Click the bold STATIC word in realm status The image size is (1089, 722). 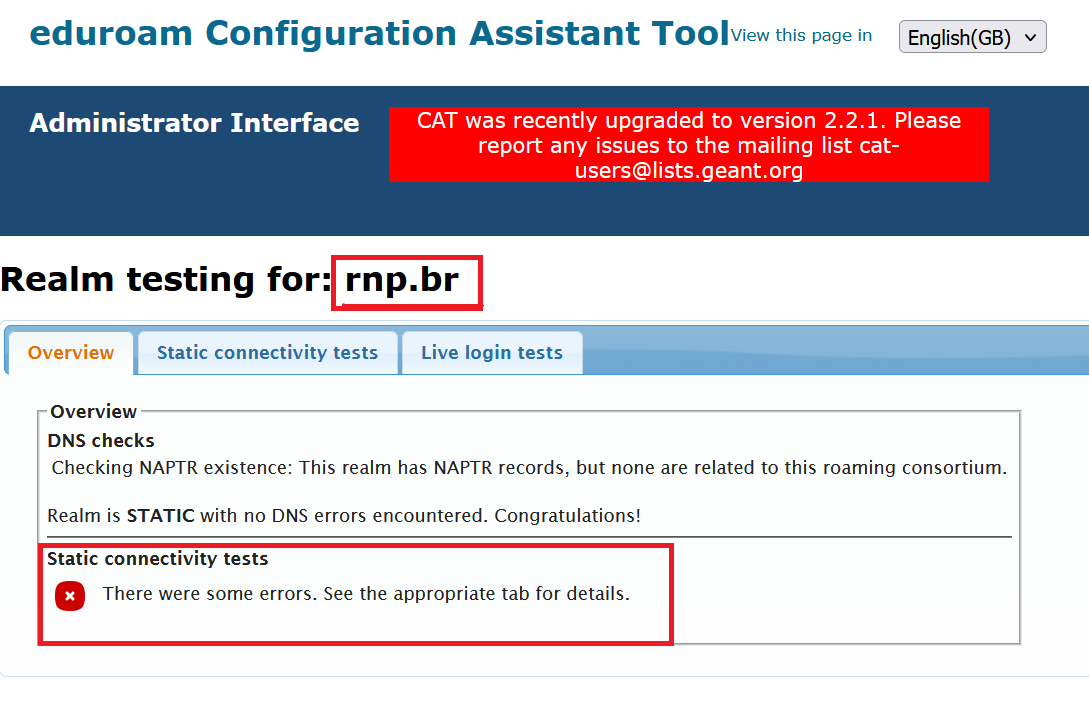pyautogui.click(x=161, y=516)
